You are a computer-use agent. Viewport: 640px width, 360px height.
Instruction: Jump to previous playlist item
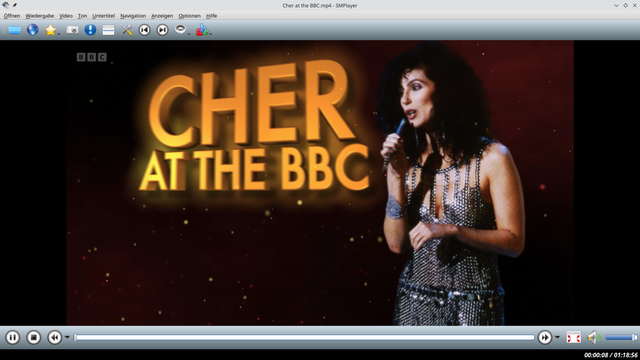144,30
